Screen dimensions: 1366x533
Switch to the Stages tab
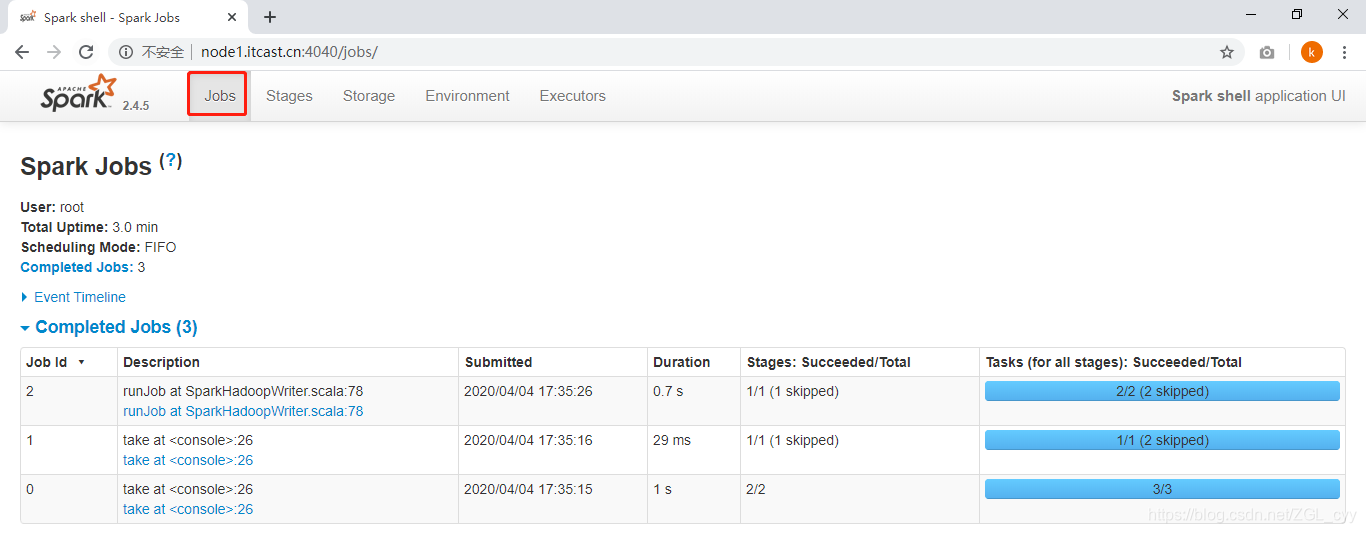click(289, 96)
